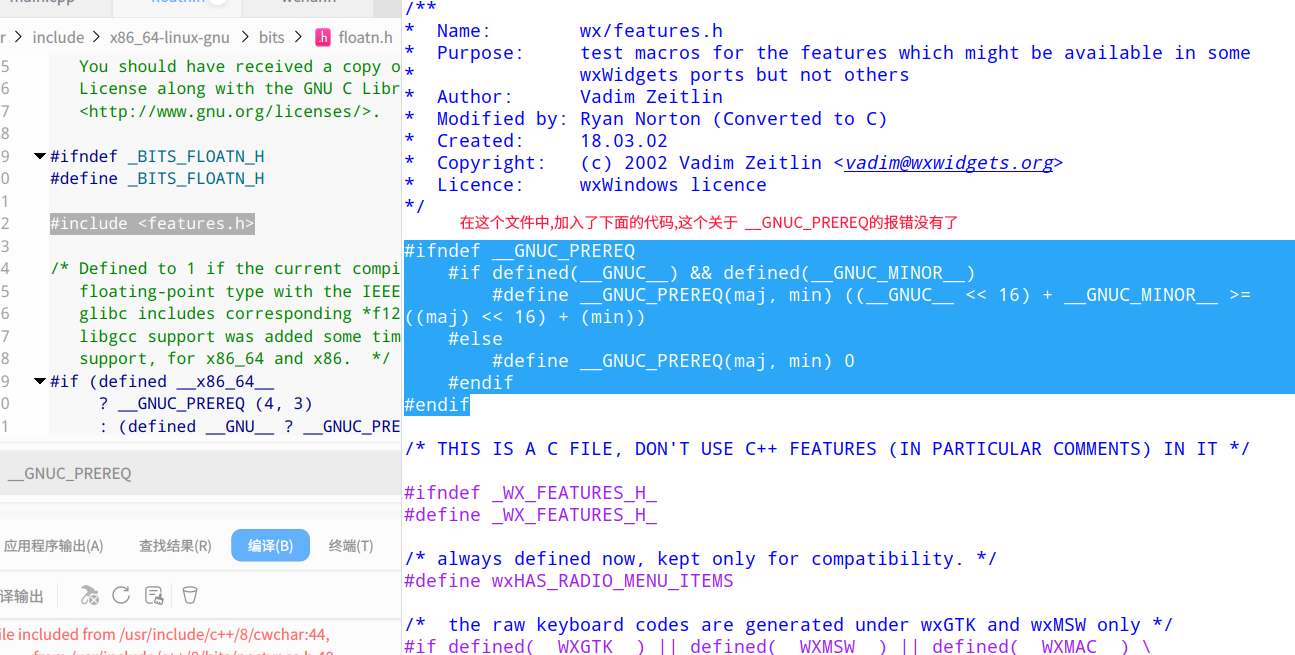Click the floatn.h breadcrumb file name
The width and height of the screenshot is (1295, 655).
click(x=365, y=38)
